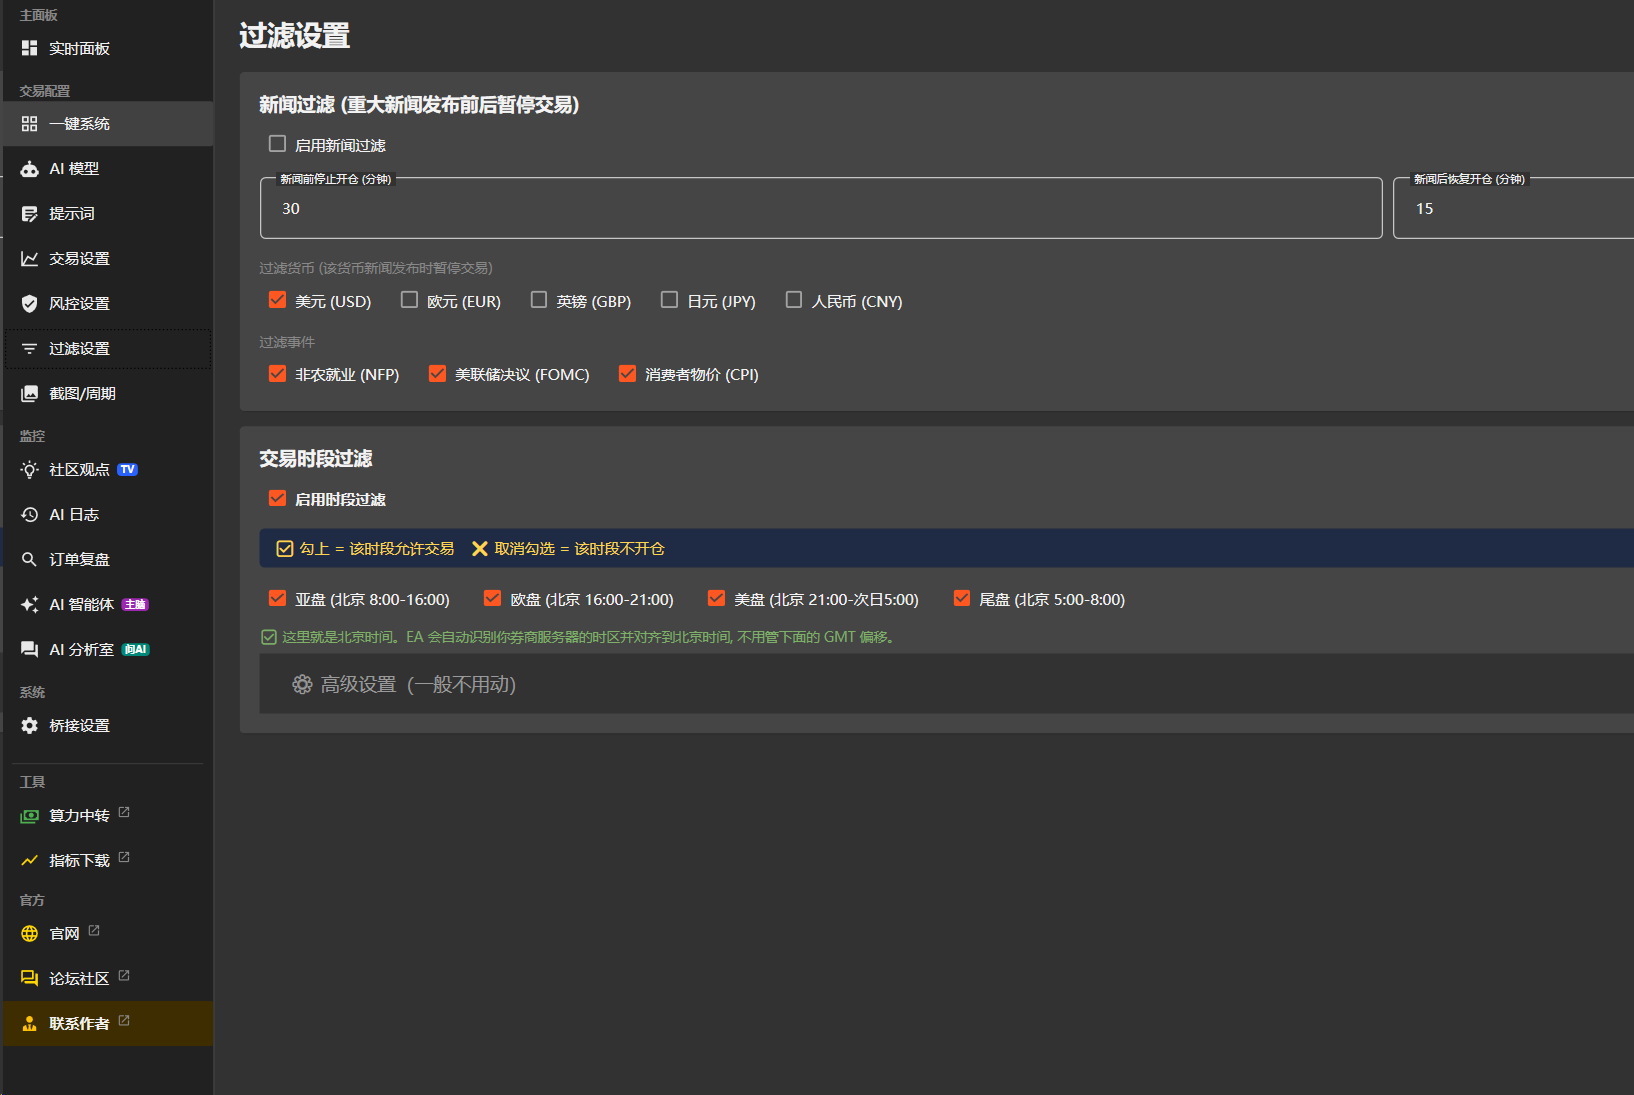The height and width of the screenshot is (1095, 1634).
Task: Open the 实时面板 dashboard icon
Action: coord(29,48)
